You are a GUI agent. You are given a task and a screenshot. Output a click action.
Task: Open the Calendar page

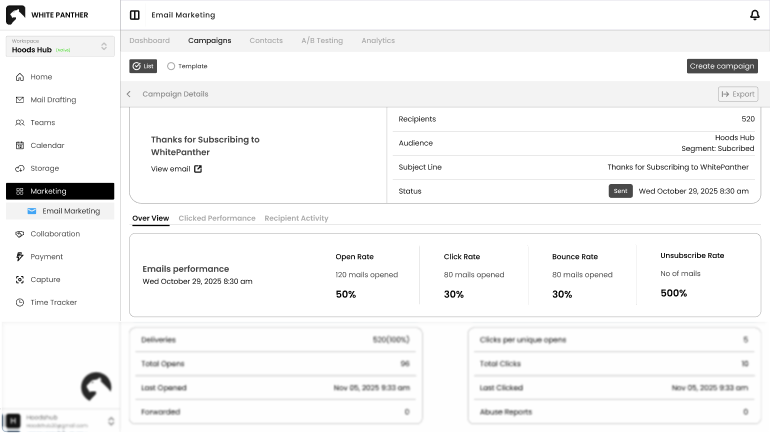pyautogui.click(x=46, y=146)
